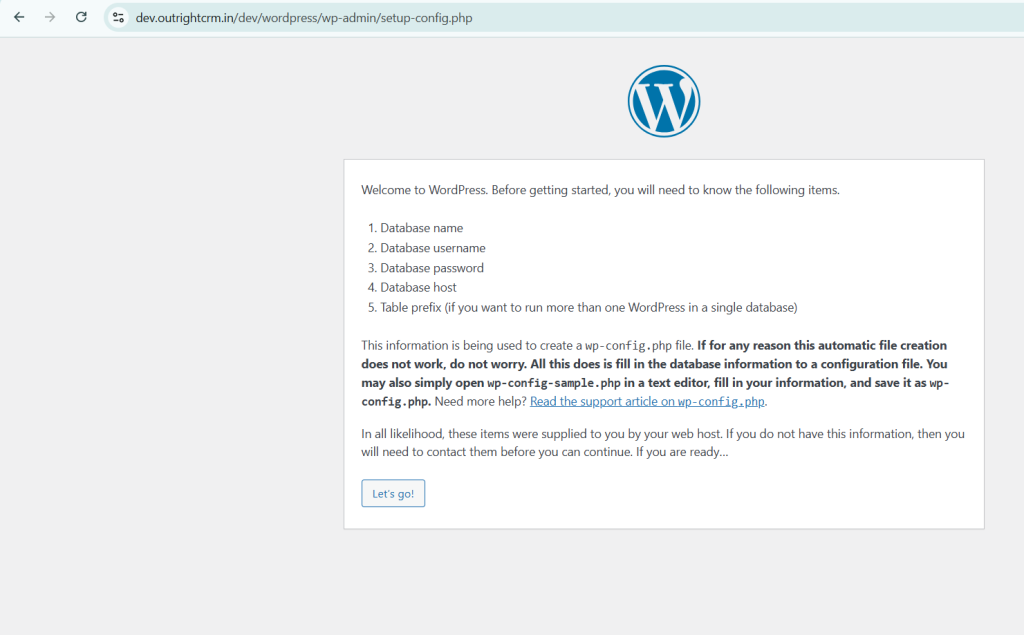
Task: Focus the address bar URL
Action: click(304, 18)
